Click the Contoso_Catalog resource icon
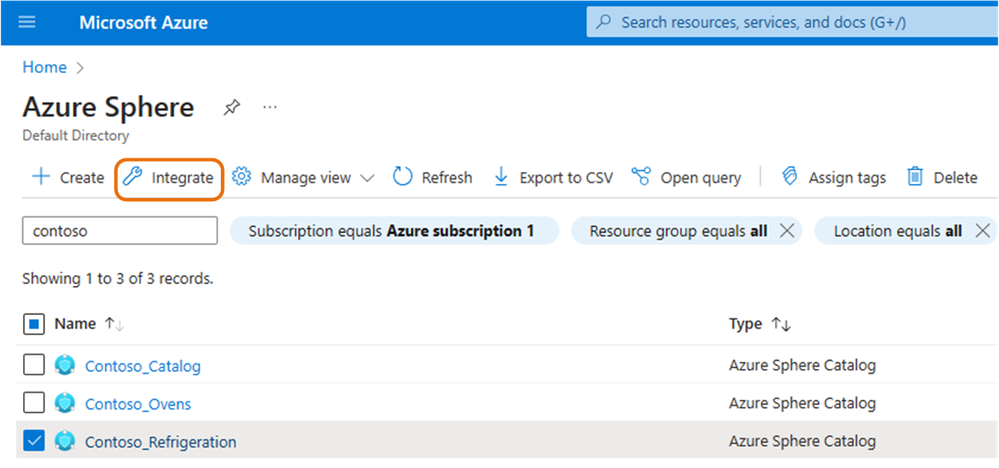 click(65, 365)
